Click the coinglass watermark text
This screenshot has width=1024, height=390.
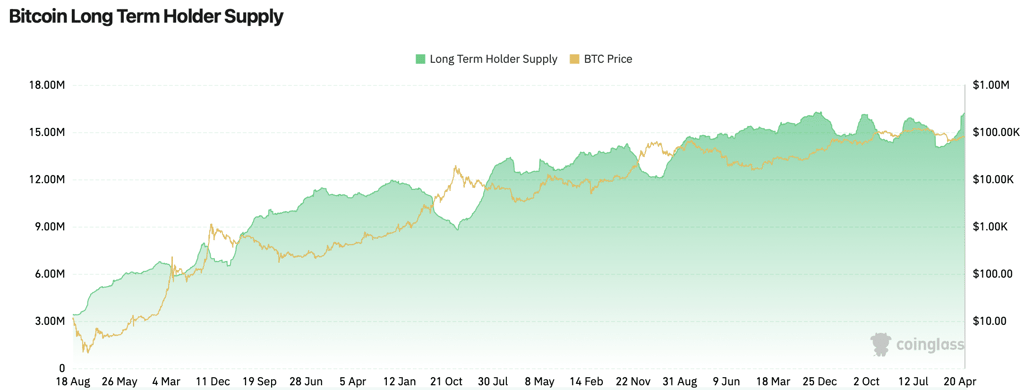(930, 344)
